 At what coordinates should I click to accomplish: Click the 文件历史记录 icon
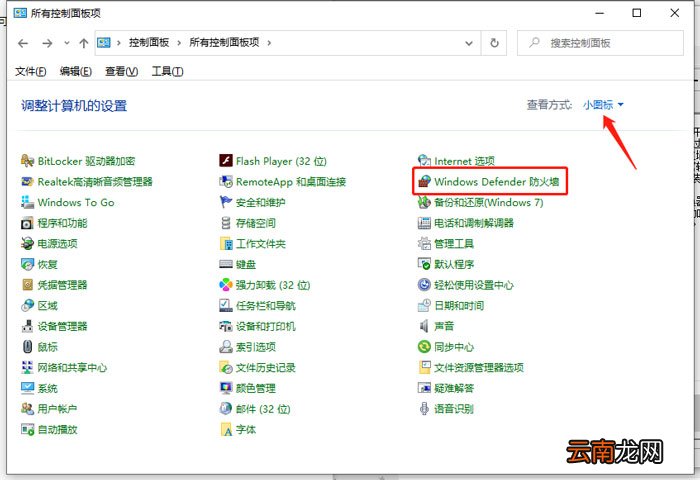pos(226,367)
